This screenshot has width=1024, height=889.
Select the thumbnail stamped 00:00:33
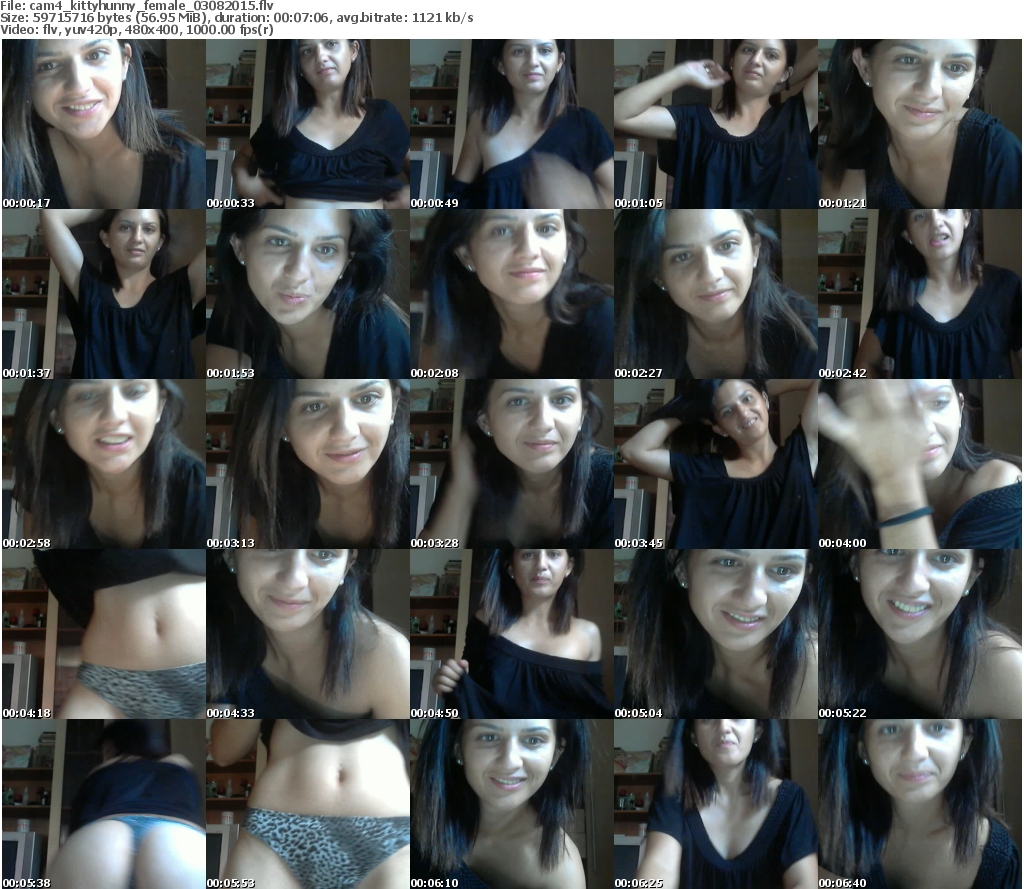tap(308, 124)
